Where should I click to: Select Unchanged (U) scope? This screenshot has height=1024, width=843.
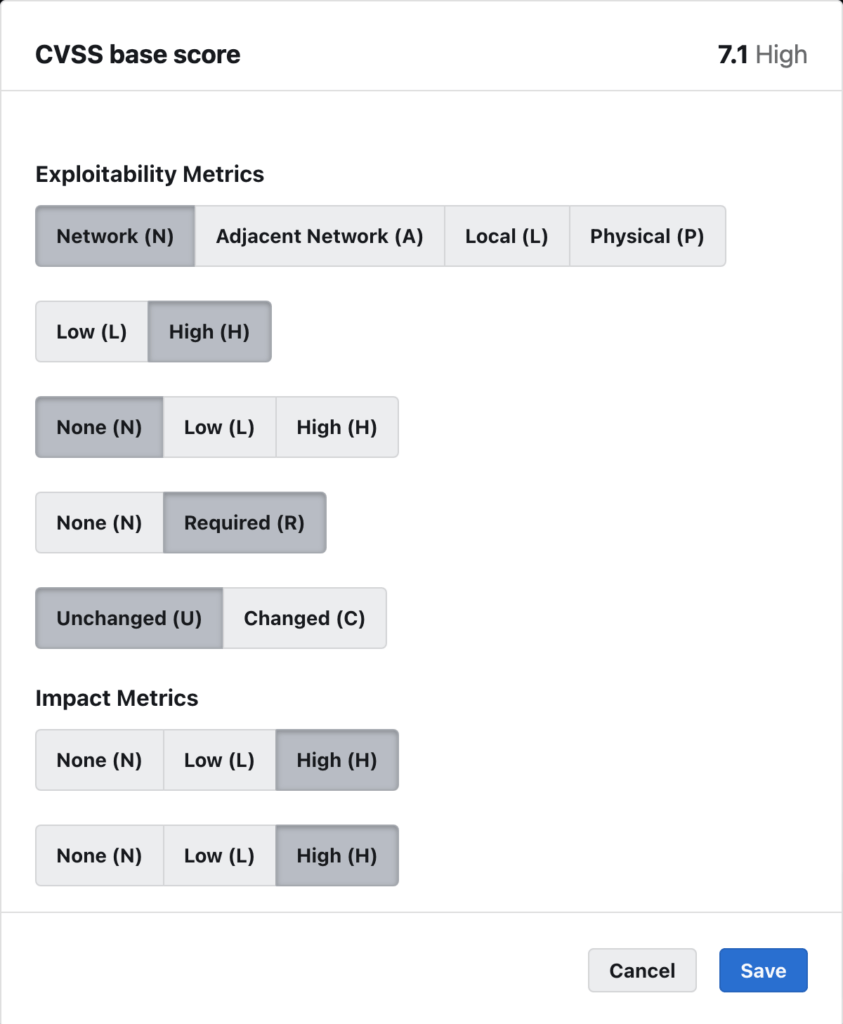pyautogui.click(x=129, y=618)
